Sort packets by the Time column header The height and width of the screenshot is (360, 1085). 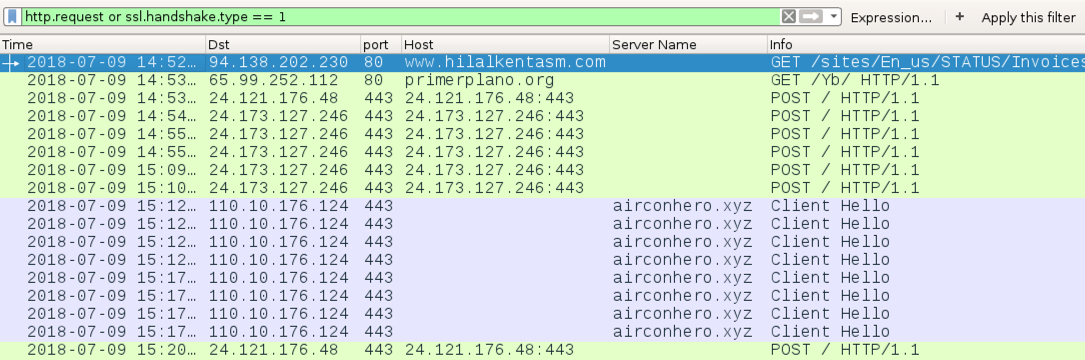click(x=103, y=44)
